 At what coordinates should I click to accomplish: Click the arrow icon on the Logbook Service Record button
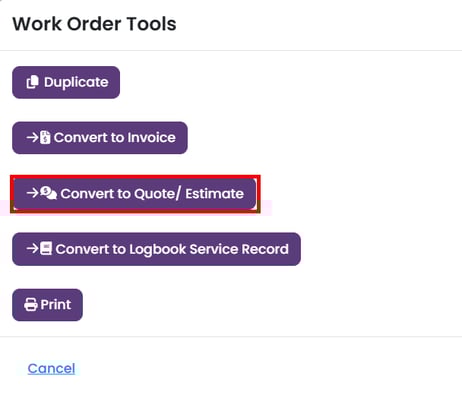pyautogui.click(x=33, y=249)
